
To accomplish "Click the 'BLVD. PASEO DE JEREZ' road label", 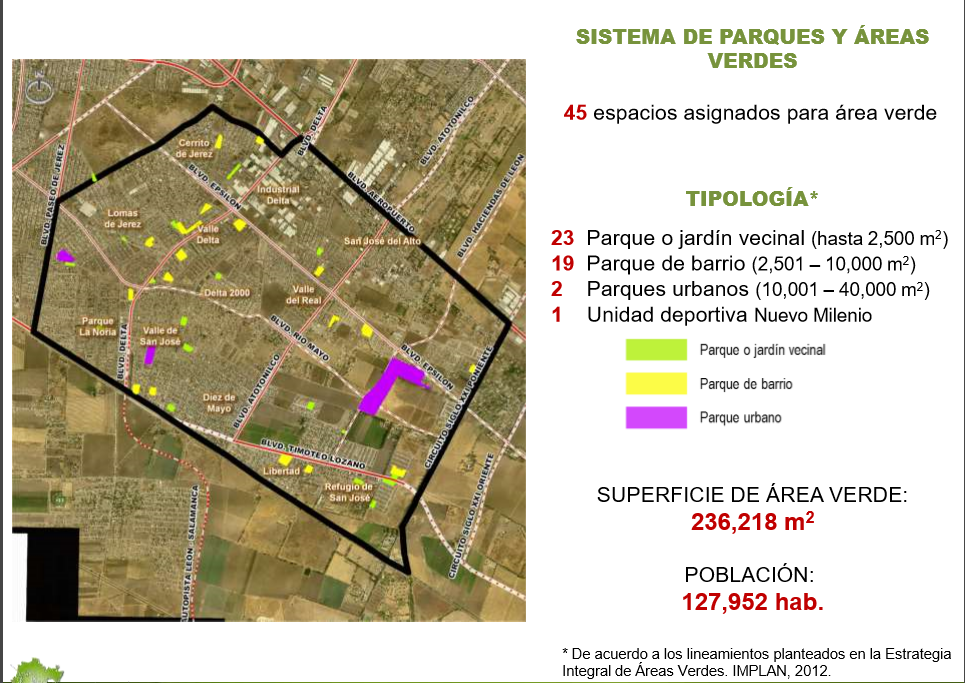I will pos(52,194).
